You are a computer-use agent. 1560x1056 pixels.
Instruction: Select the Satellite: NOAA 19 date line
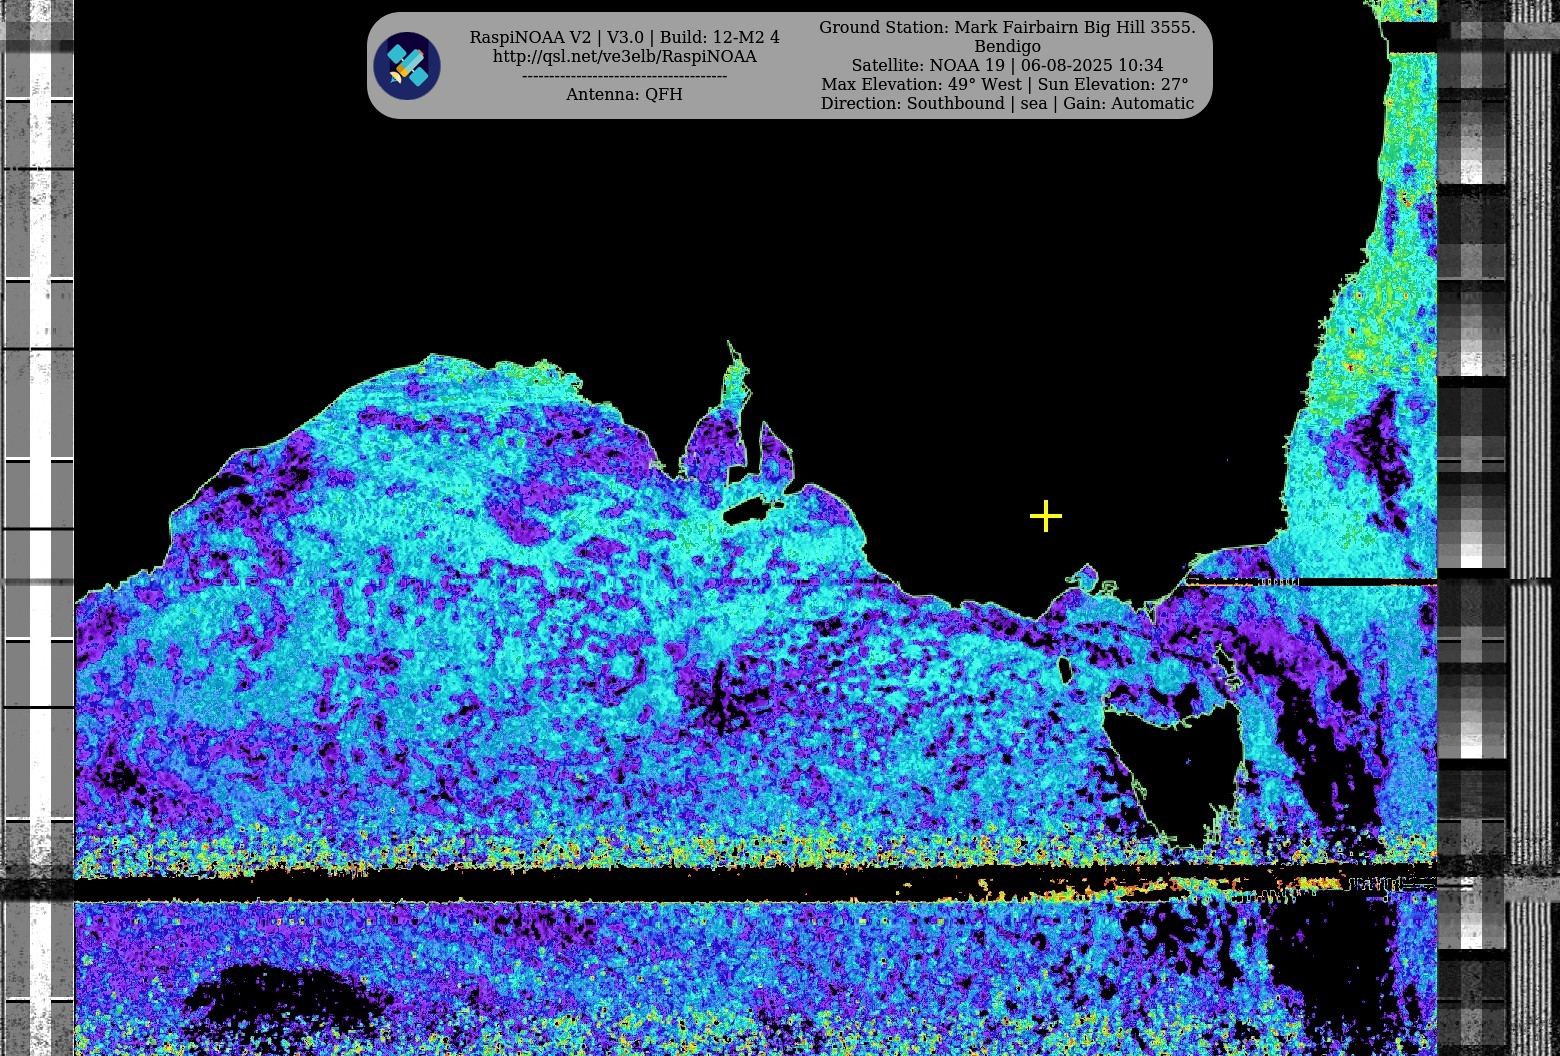pos(1006,65)
